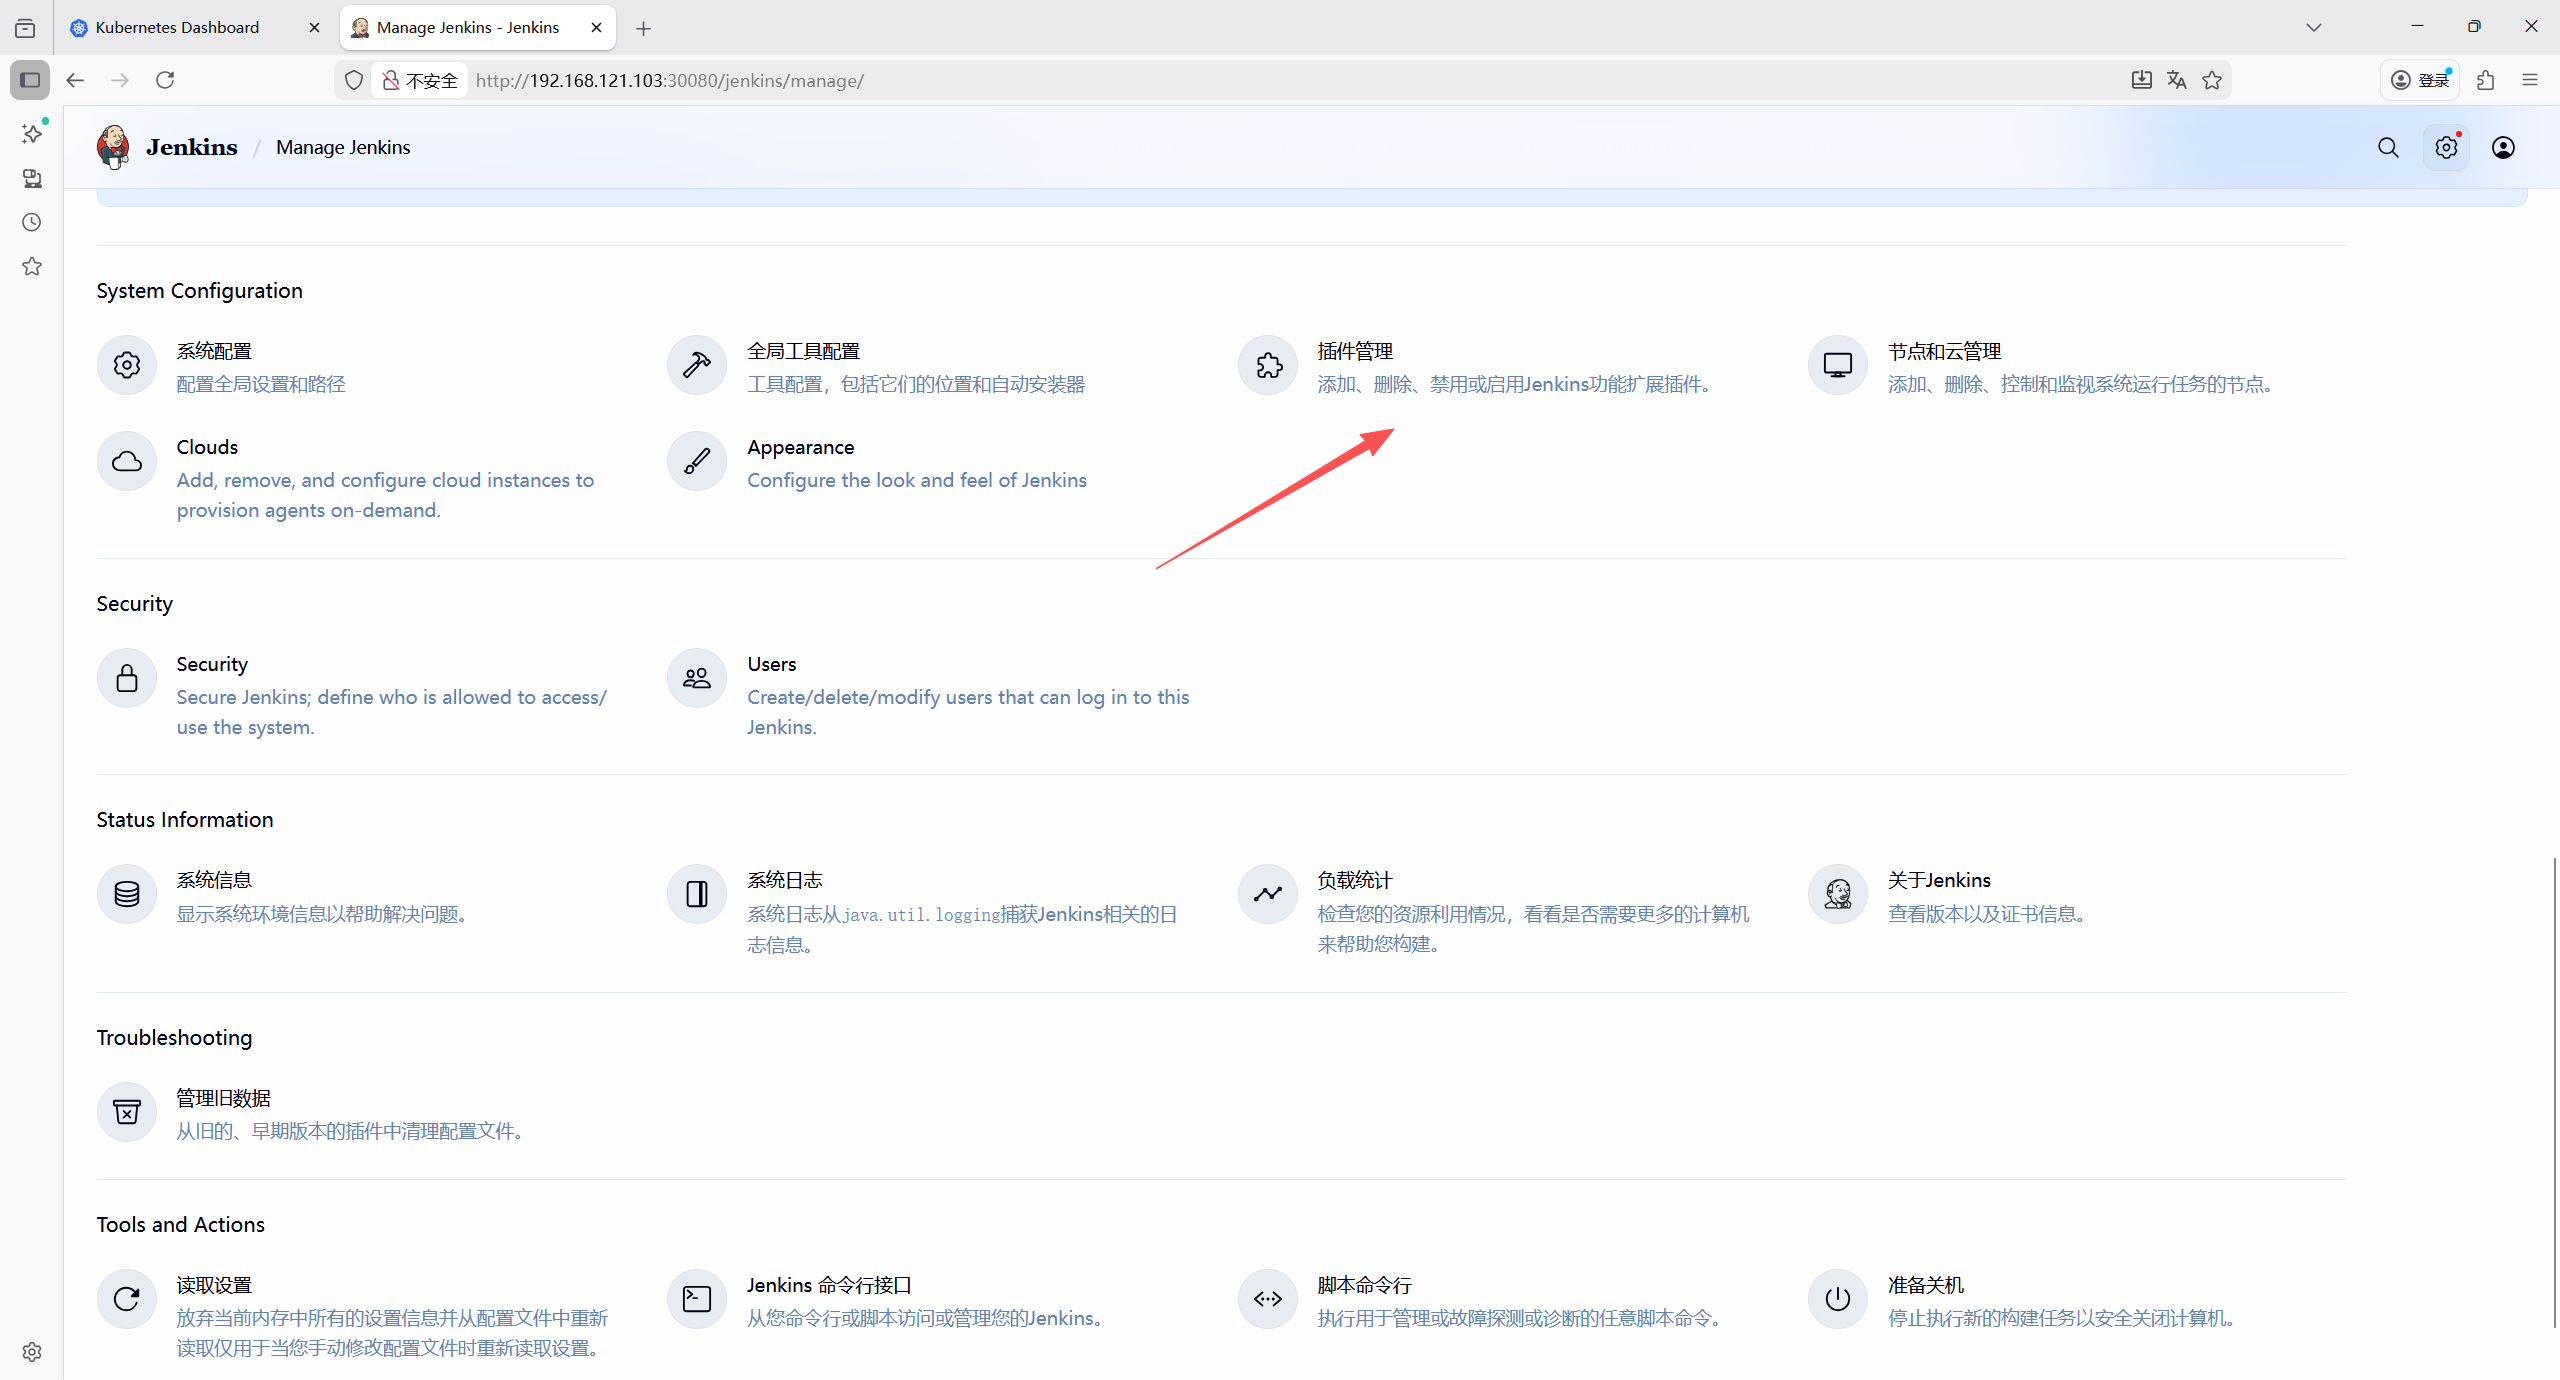2560x1380 pixels.
Task: Open the 节点和云管理 link
Action: tap(1944, 352)
